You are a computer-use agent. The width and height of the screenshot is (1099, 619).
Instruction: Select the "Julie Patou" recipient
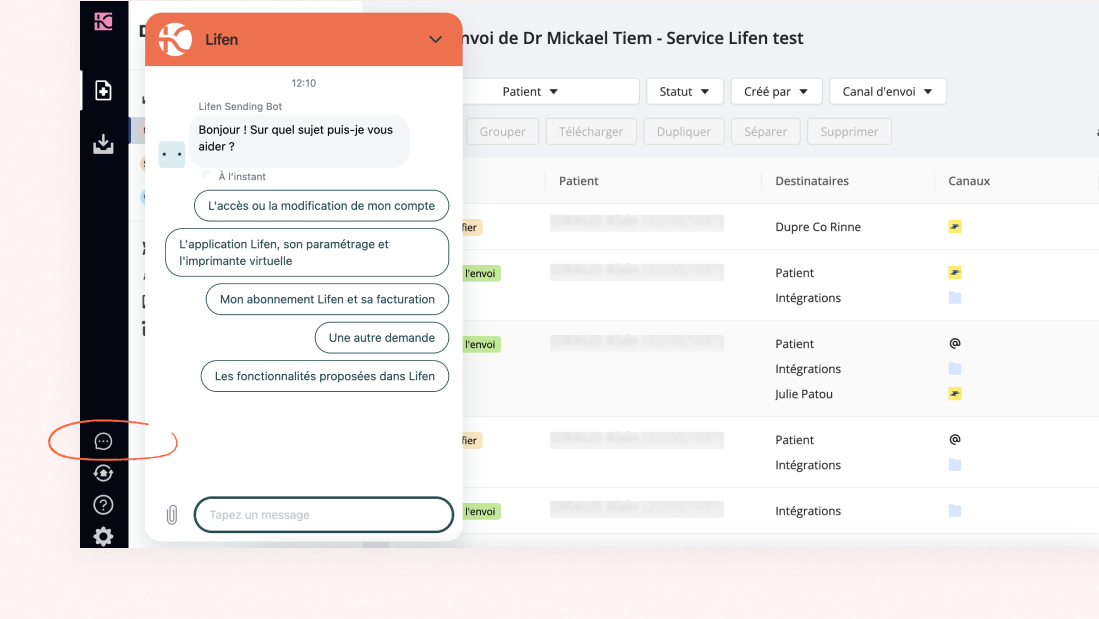pyautogui.click(x=803, y=394)
